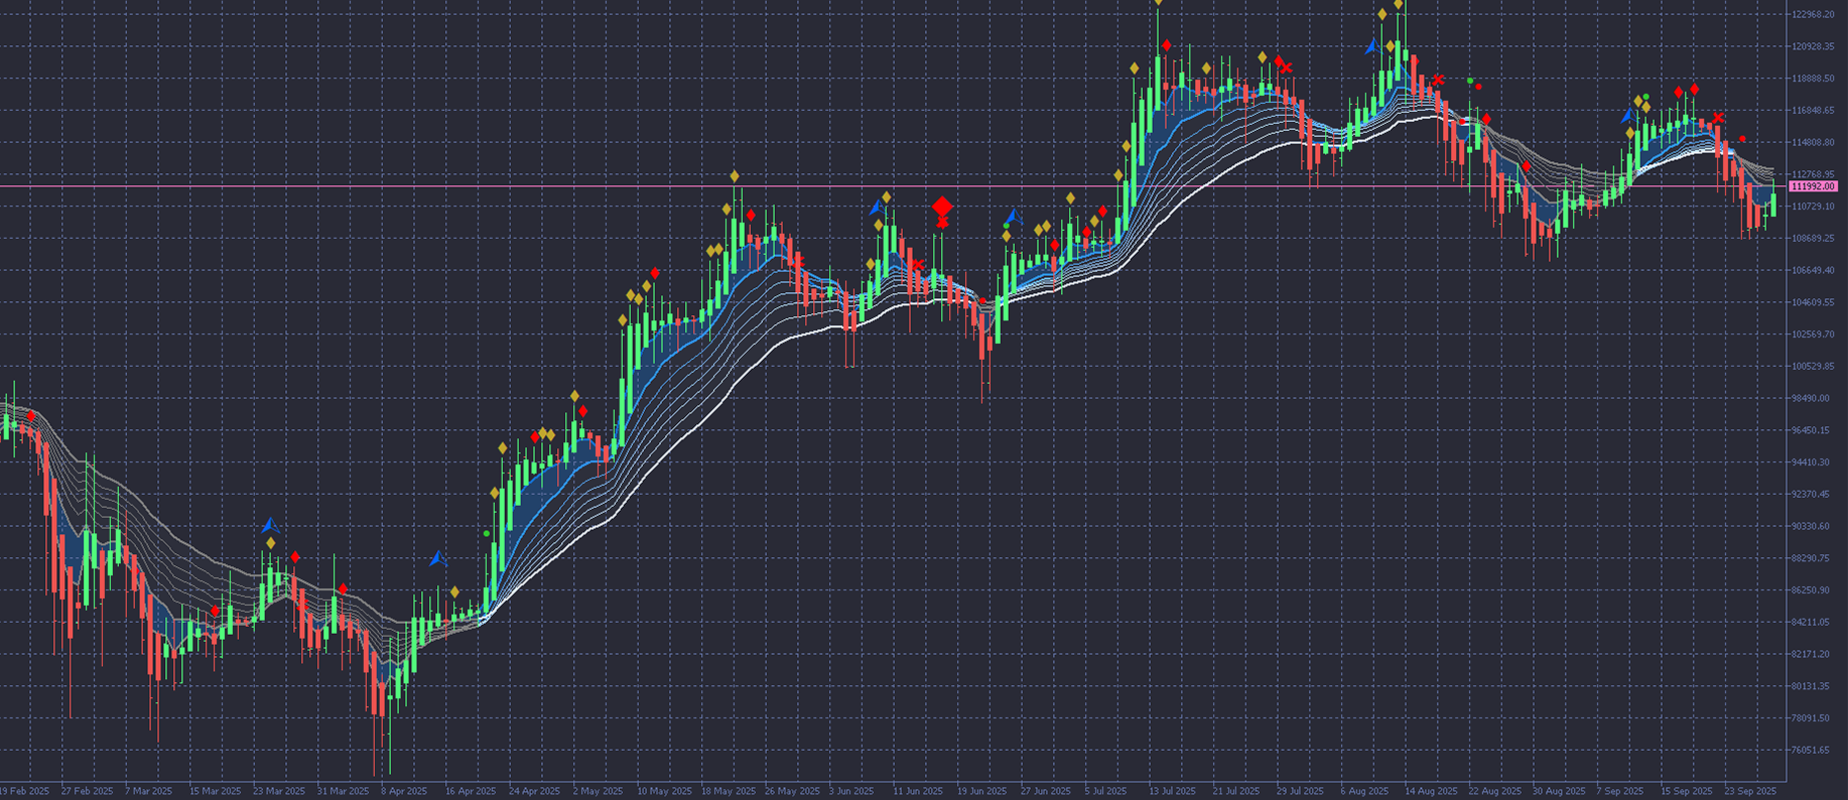The width and height of the screenshot is (1848, 800).
Task: Click the 118888.50 price axis label
Action: (x=1813, y=78)
